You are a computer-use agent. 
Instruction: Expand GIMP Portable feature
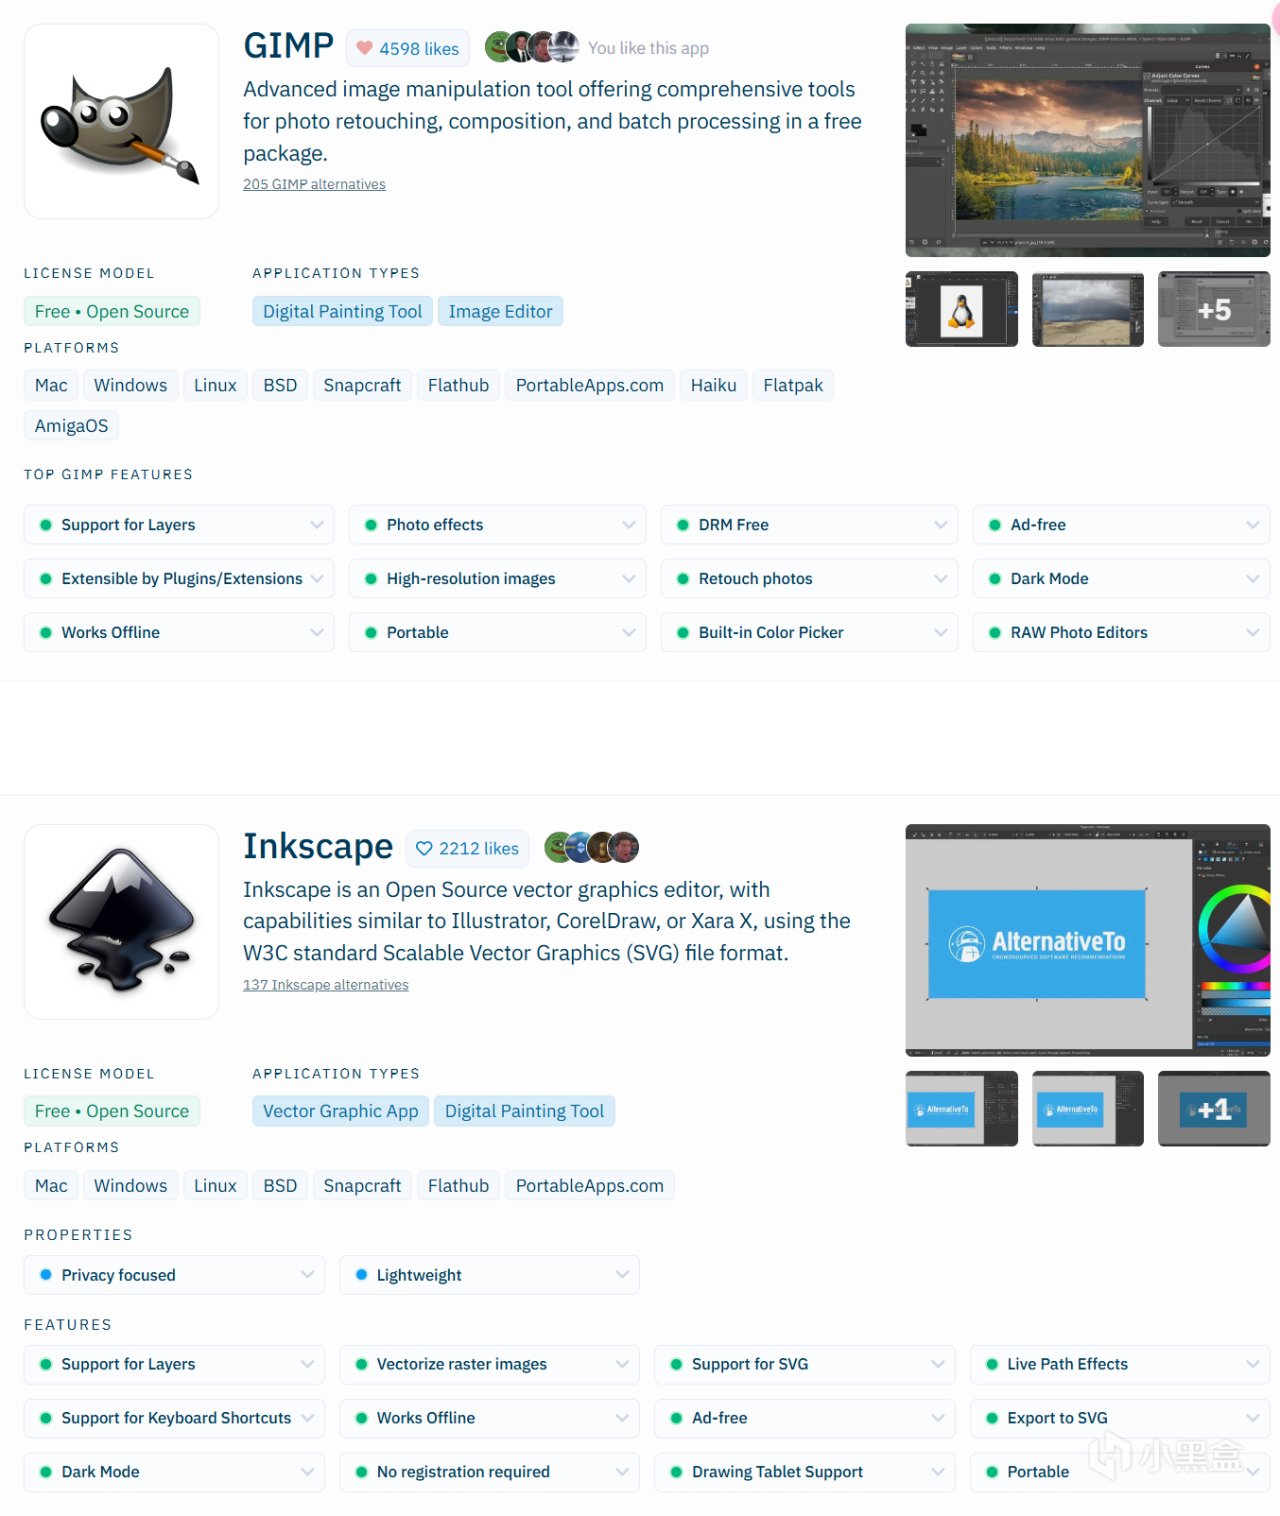[497, 633]
